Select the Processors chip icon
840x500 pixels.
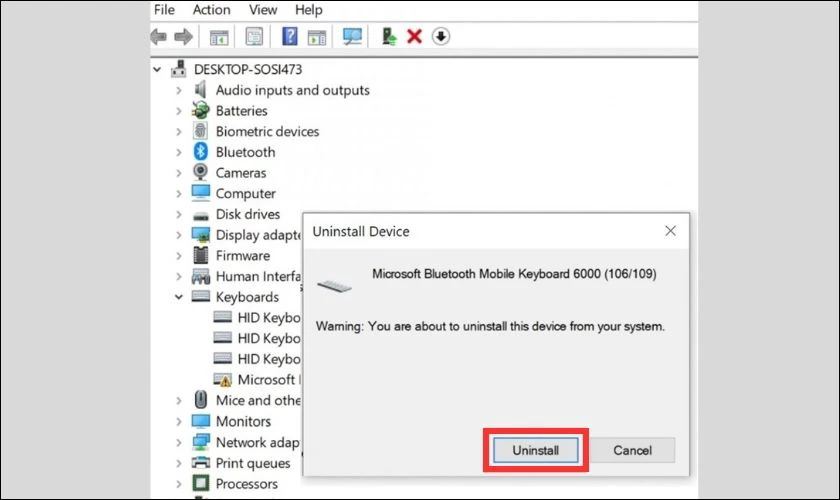(201, 483)
